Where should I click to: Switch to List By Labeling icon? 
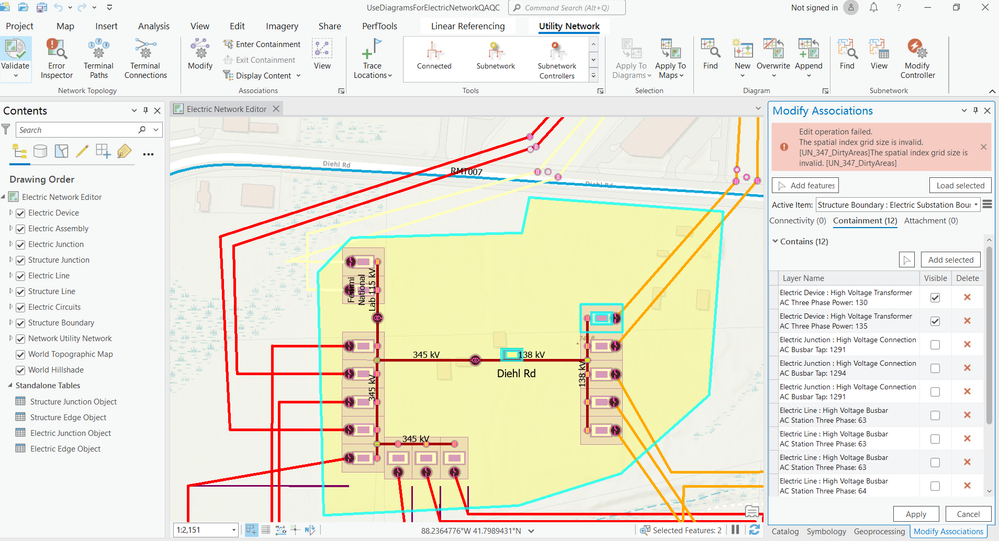[x=124, y=152]
